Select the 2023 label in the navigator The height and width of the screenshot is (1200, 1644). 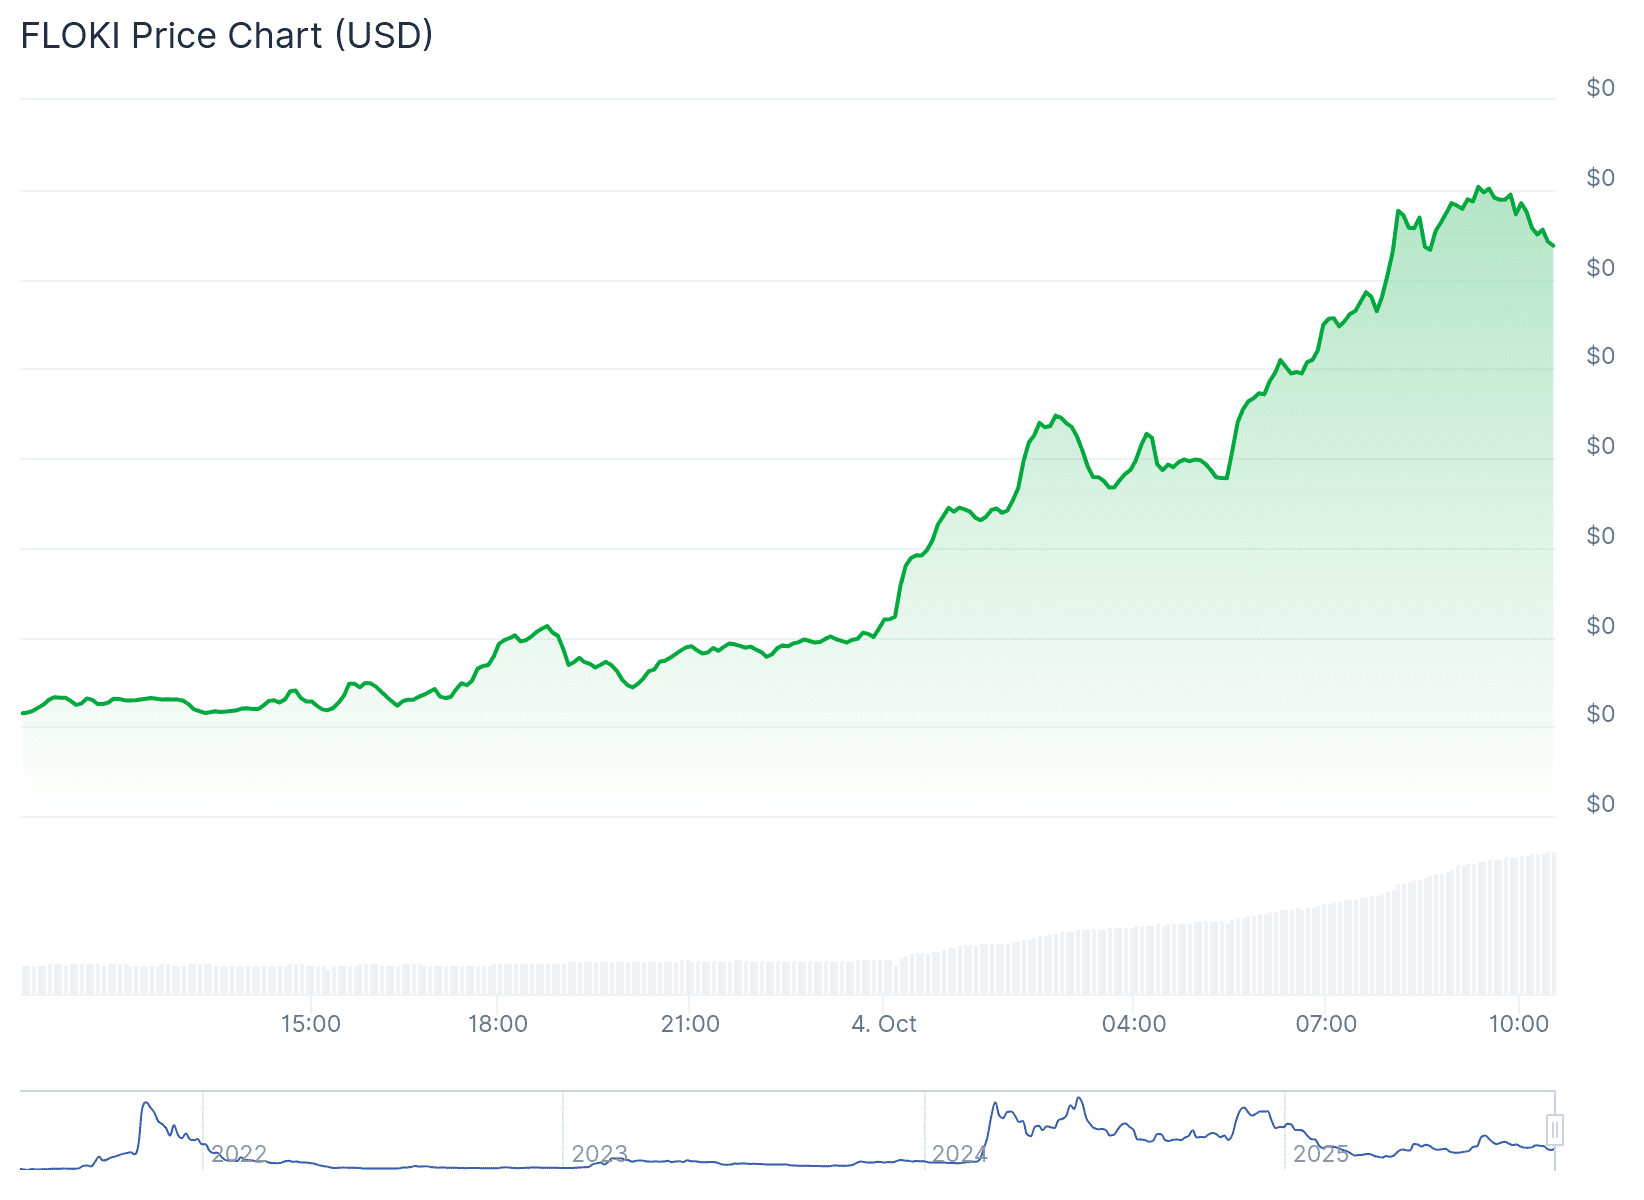pos(599,1154)
